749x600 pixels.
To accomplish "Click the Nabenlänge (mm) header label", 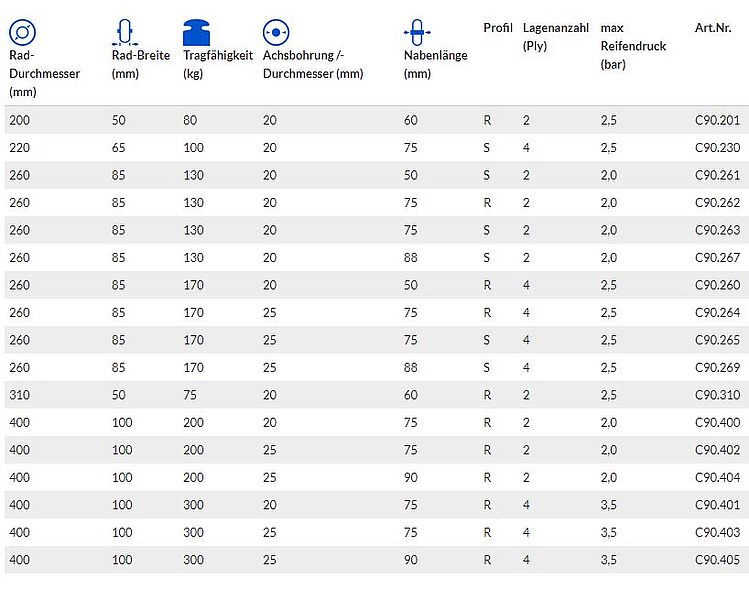I will click(x=436, y=64).
